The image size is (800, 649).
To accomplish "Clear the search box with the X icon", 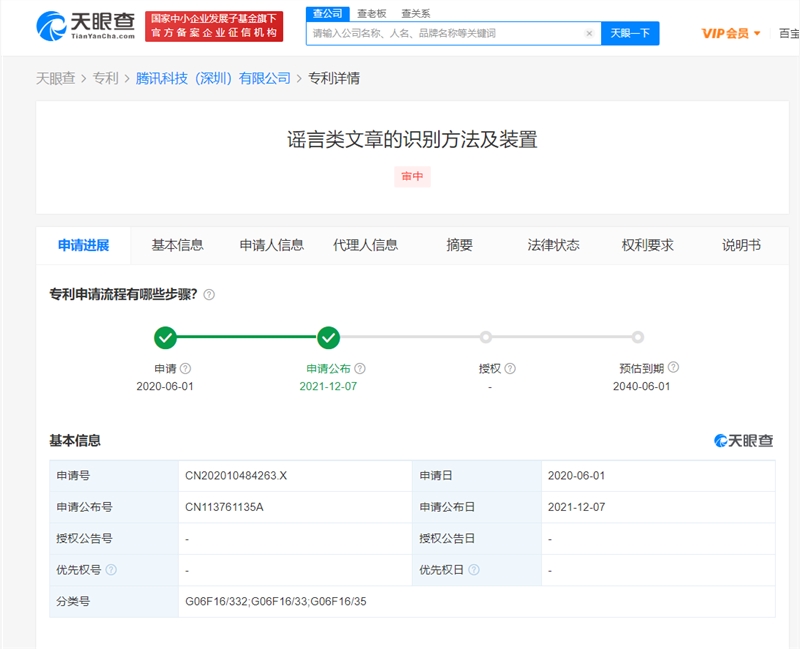I will [589, 33].
